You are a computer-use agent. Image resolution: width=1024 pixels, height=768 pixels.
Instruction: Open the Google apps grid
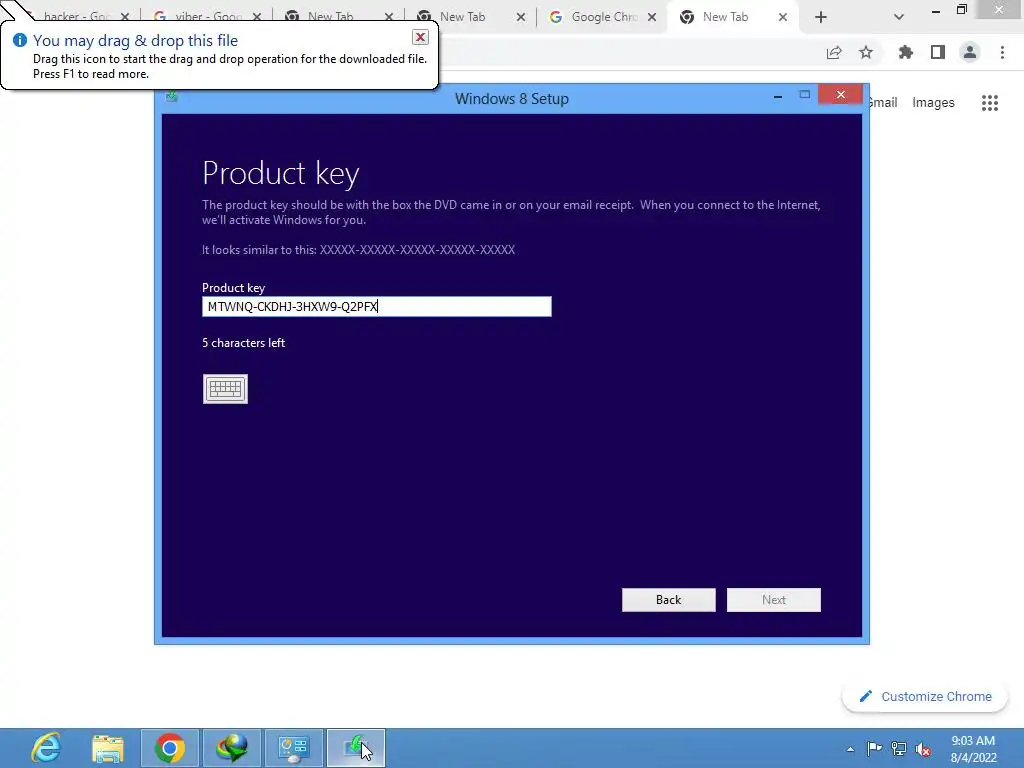(x=990, y=103)
